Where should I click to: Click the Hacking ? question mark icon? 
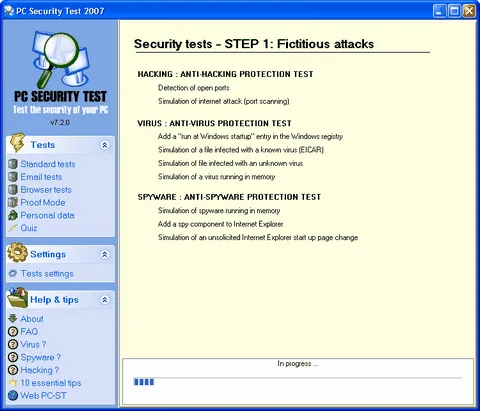tap(13, 370)
